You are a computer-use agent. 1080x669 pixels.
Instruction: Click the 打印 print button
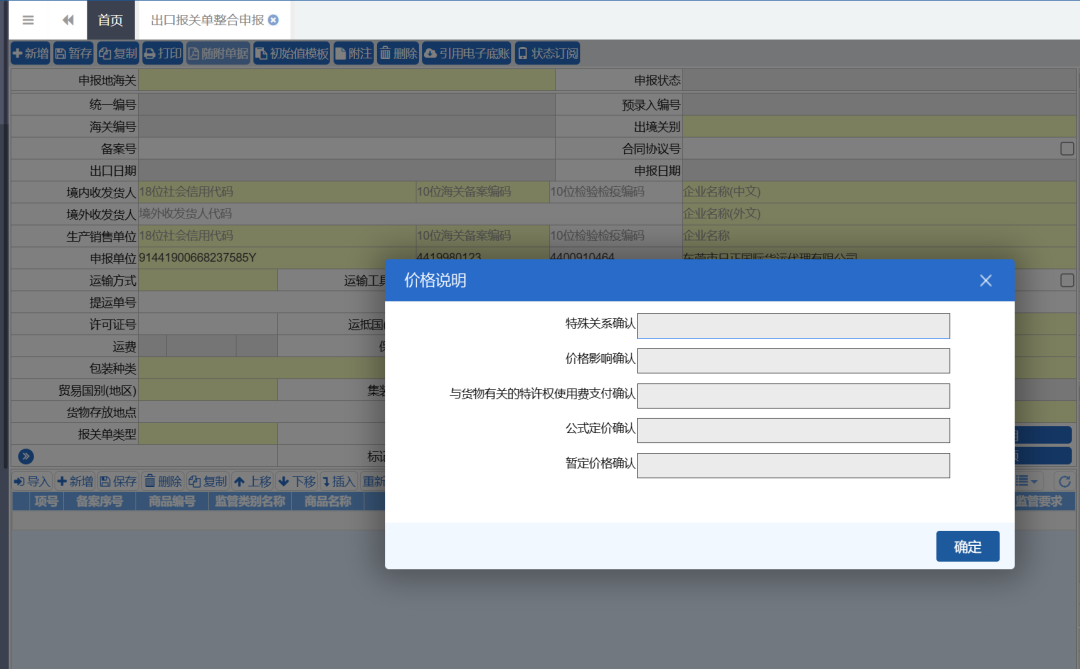163,54
